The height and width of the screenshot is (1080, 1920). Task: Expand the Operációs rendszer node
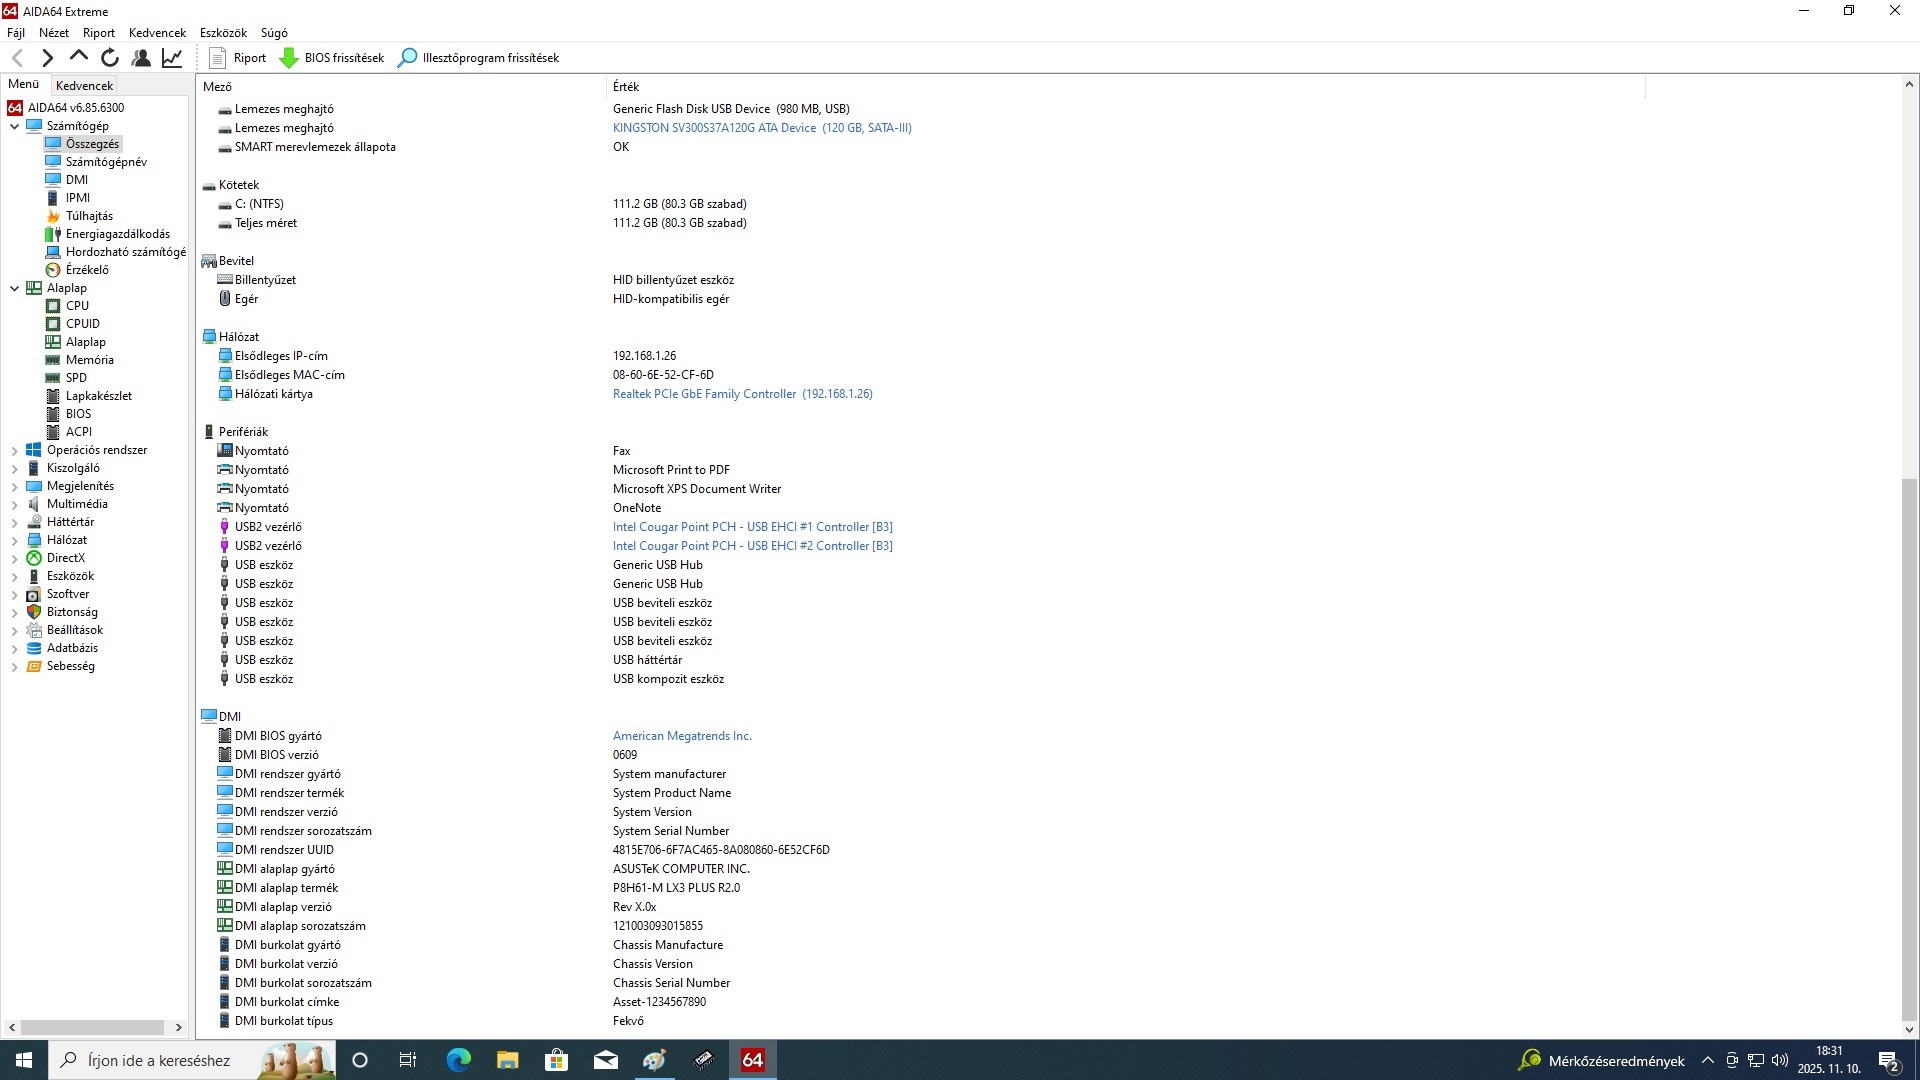click(x=14, y=451)
